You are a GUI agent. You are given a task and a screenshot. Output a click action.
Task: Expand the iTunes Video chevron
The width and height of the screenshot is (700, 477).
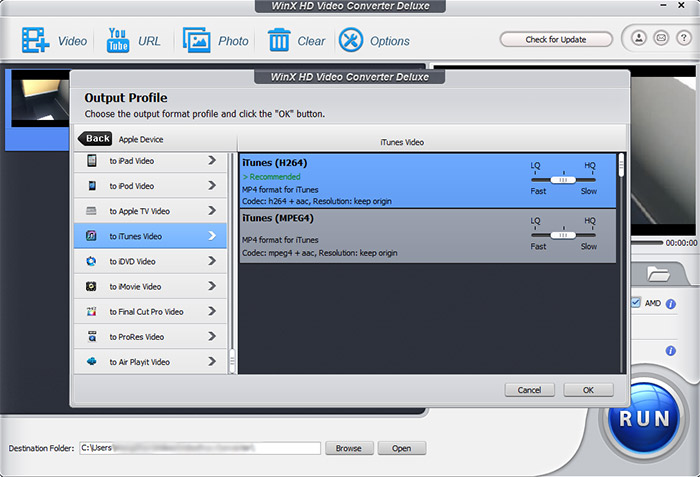[212, 235]
